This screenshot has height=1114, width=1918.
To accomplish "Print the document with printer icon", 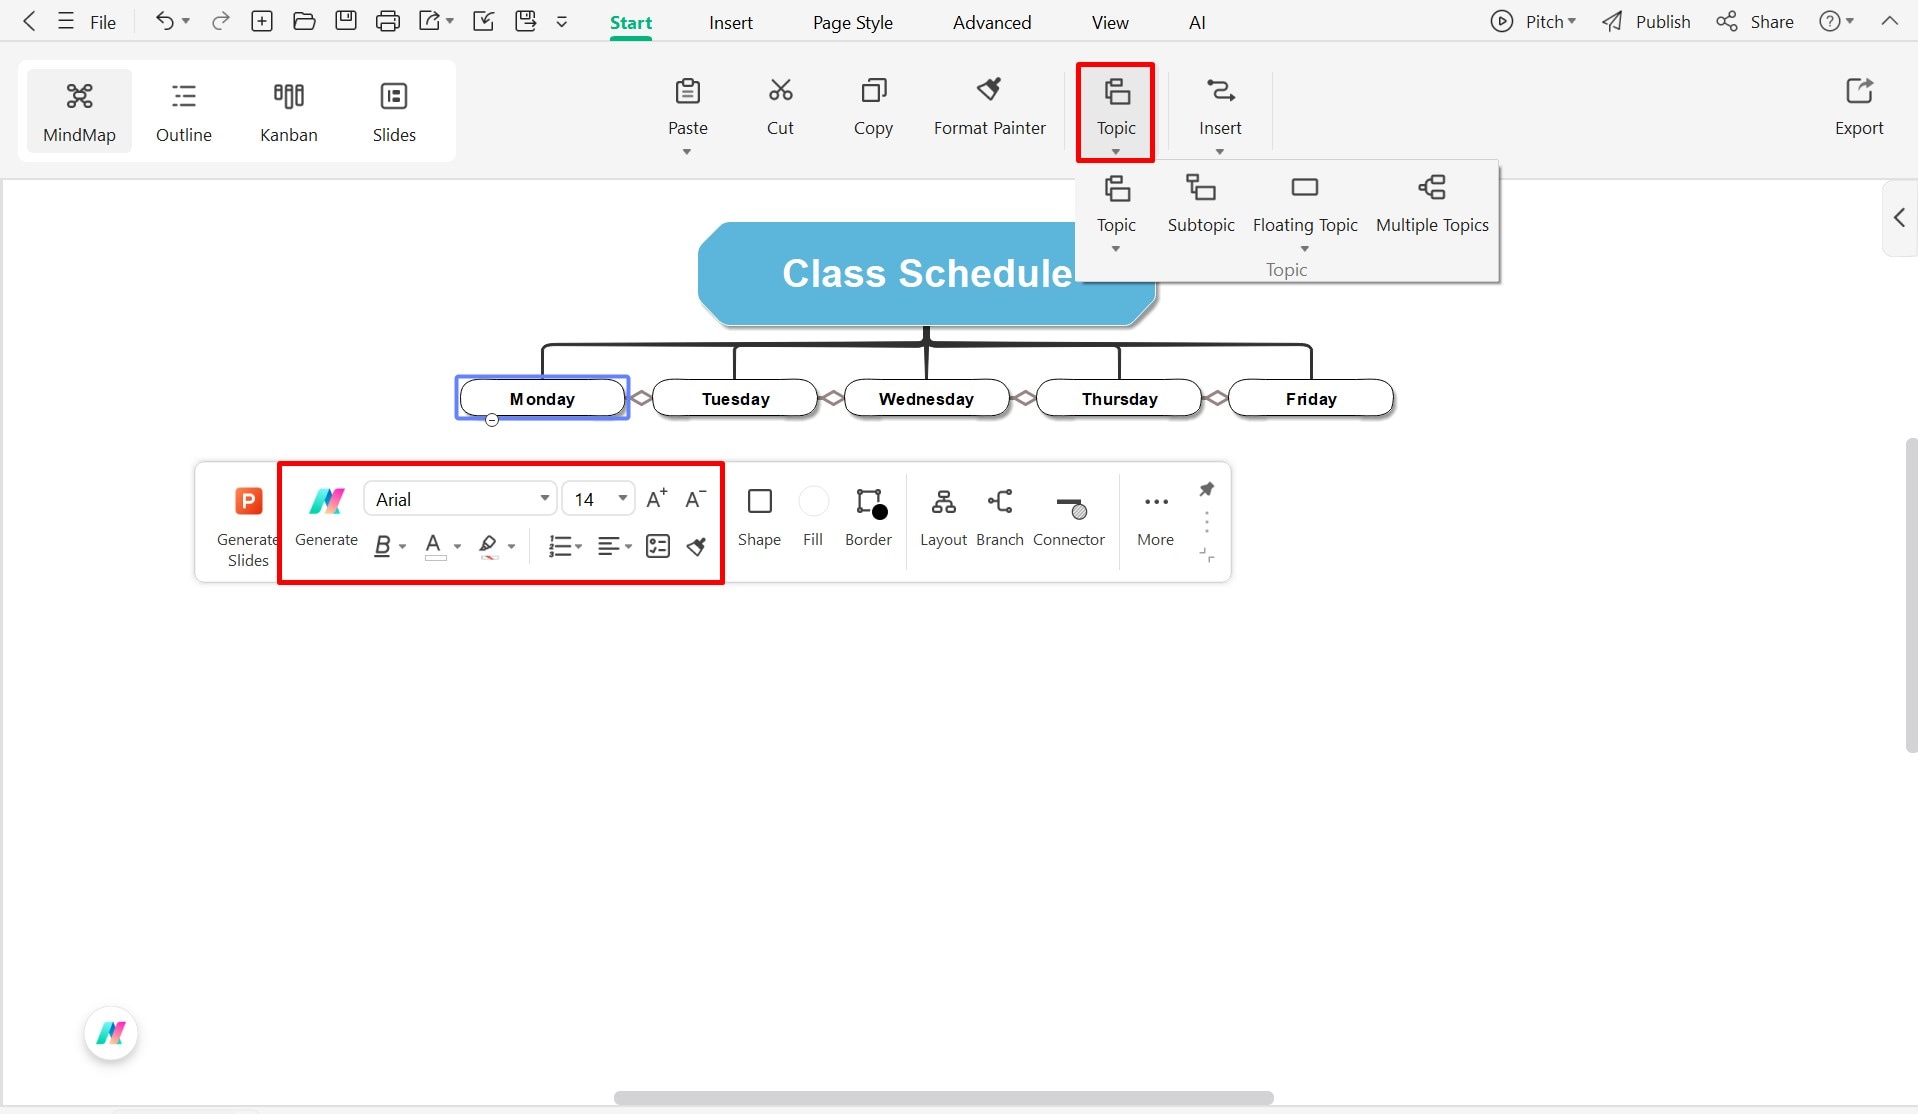I will point(388,21).
